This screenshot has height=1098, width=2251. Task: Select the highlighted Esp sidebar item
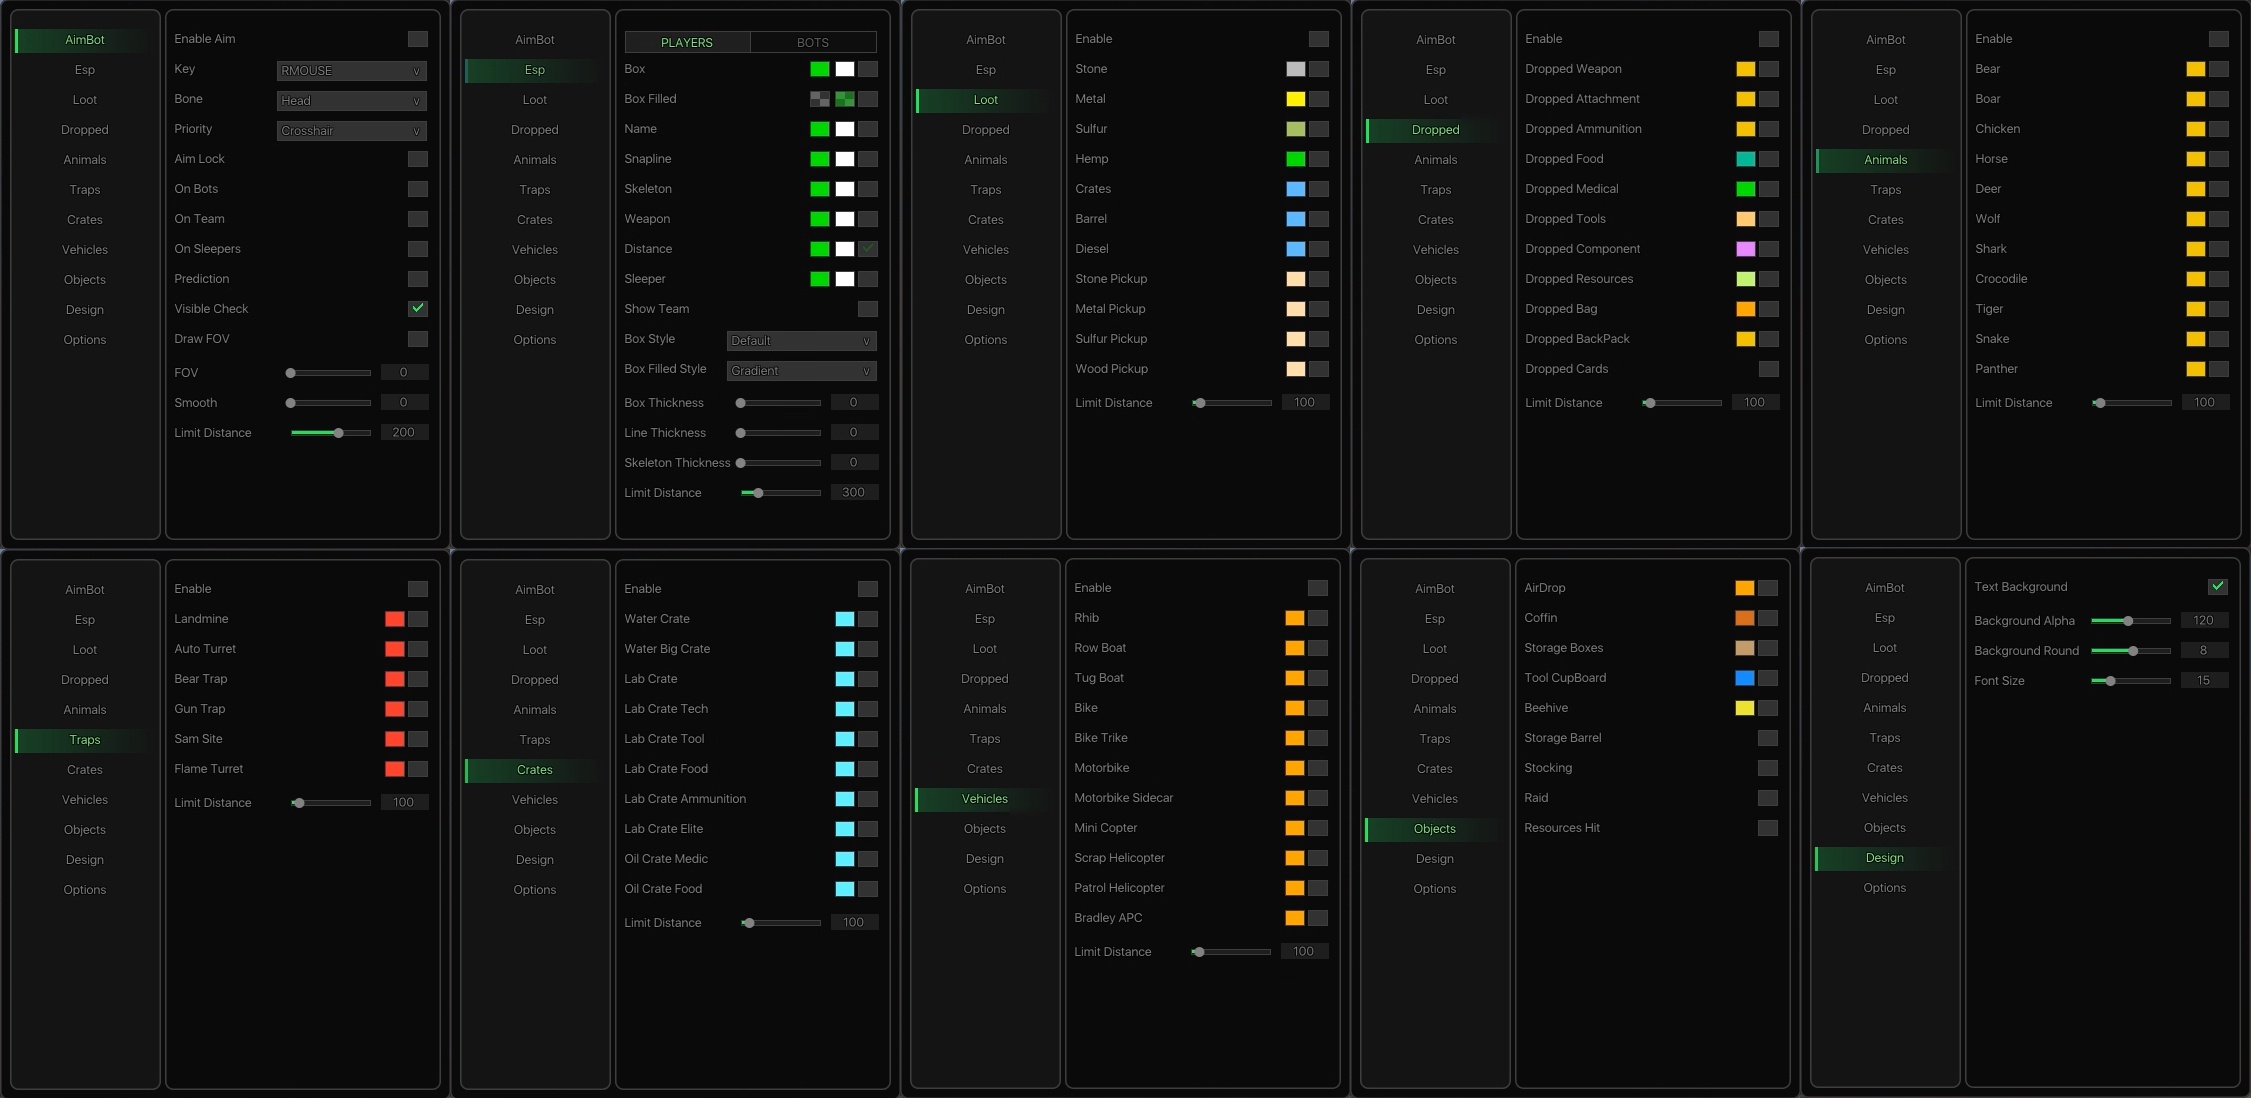pyautogui.click(x=535, y=70)
